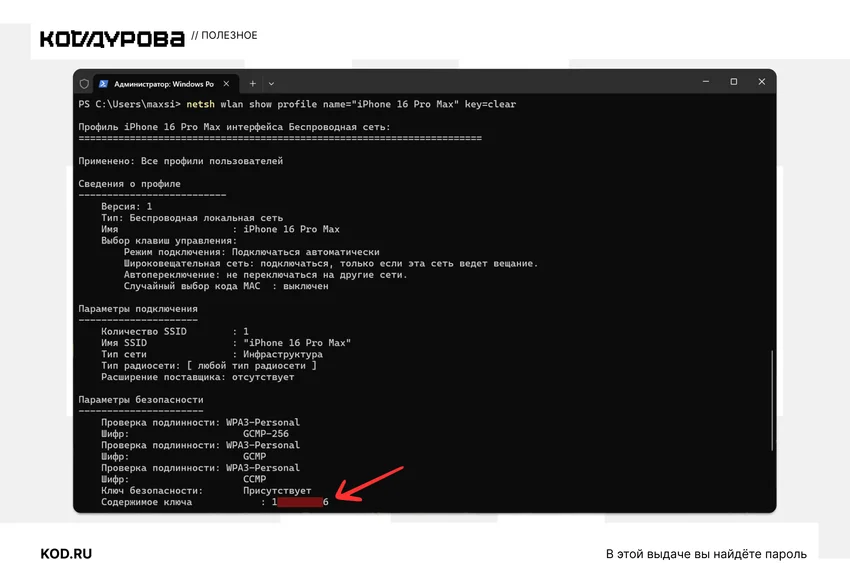Click the 'Содержимое ключа' label
This screenshot has height=582, width=850.
pos(146,502)
